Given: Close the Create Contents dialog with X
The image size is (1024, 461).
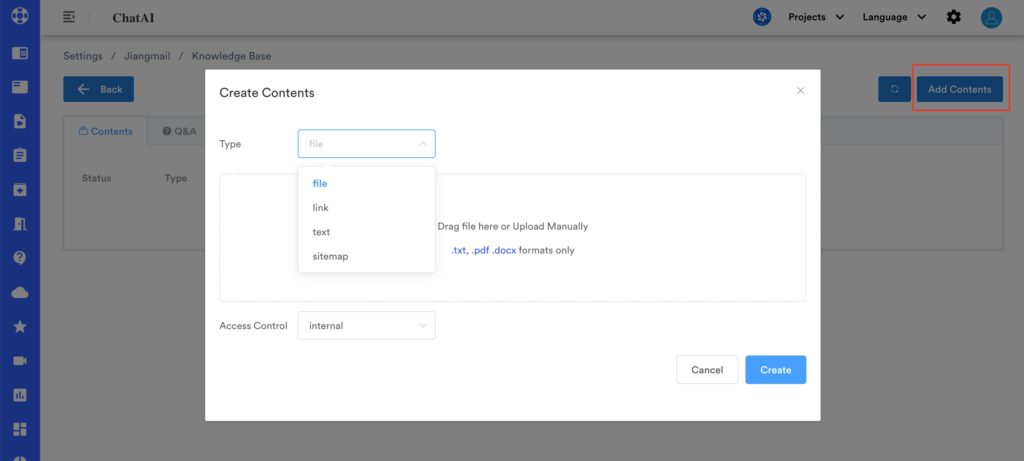Looking at the screenshot, I should [x=800, y=91].
